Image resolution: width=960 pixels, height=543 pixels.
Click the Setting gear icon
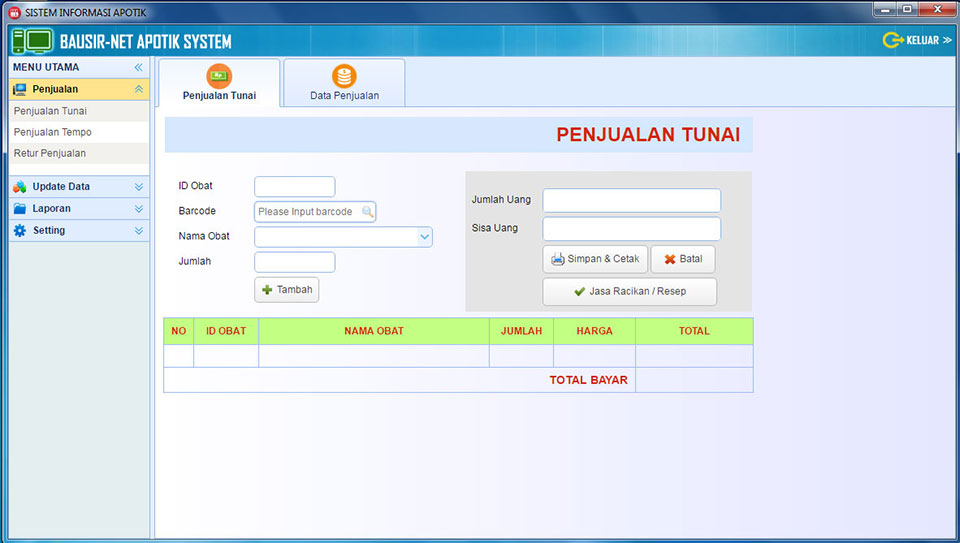tap(20, 231)
